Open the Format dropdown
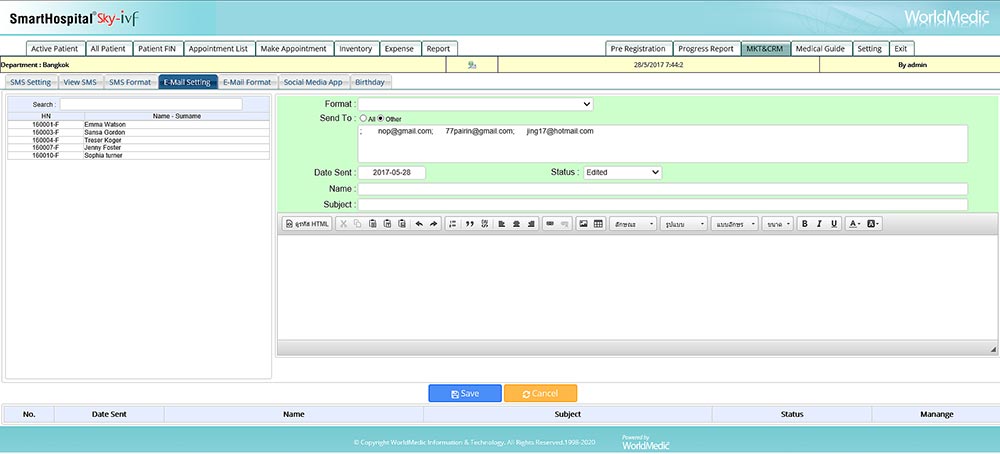Screen dimensions: 1000x454 point(475,104)
